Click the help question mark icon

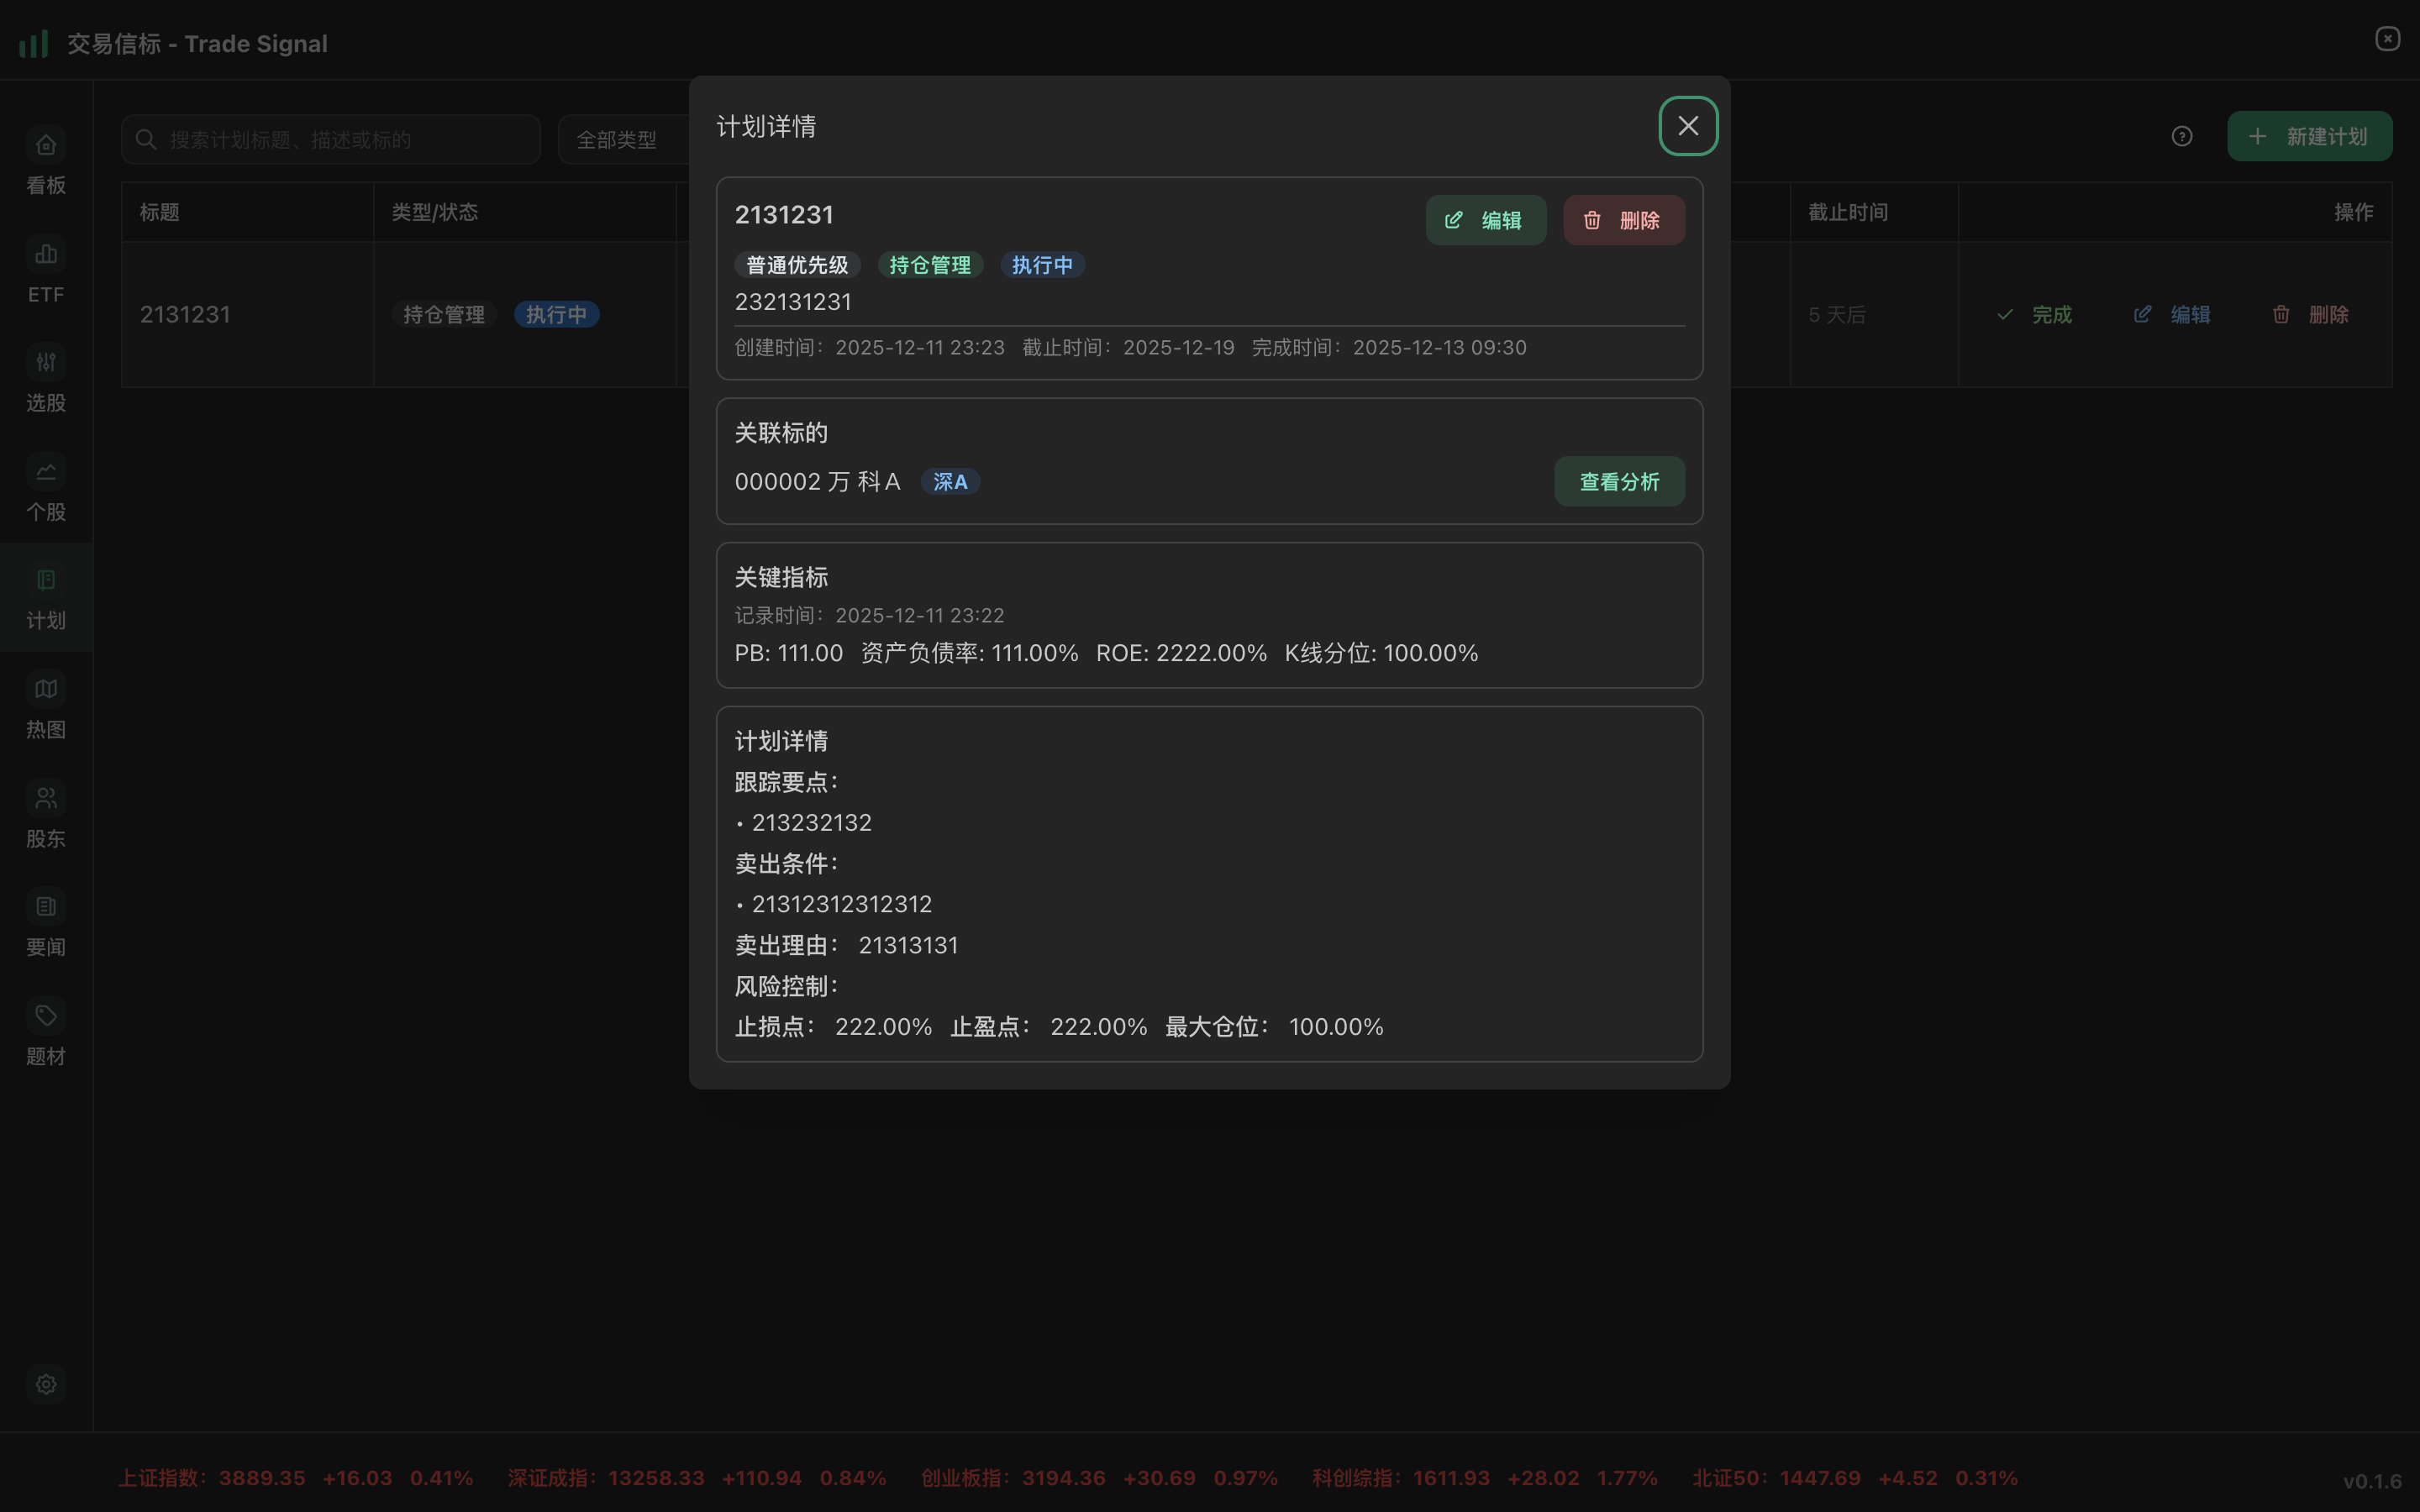2181,136
